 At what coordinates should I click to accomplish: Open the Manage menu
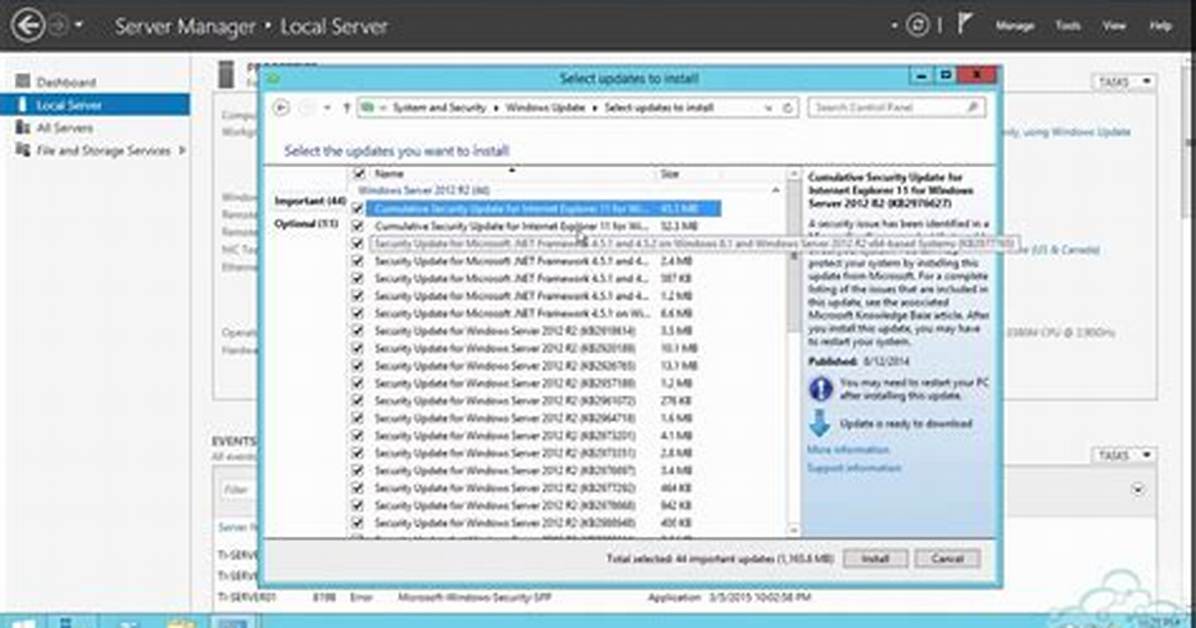(x=1014, y=25)
